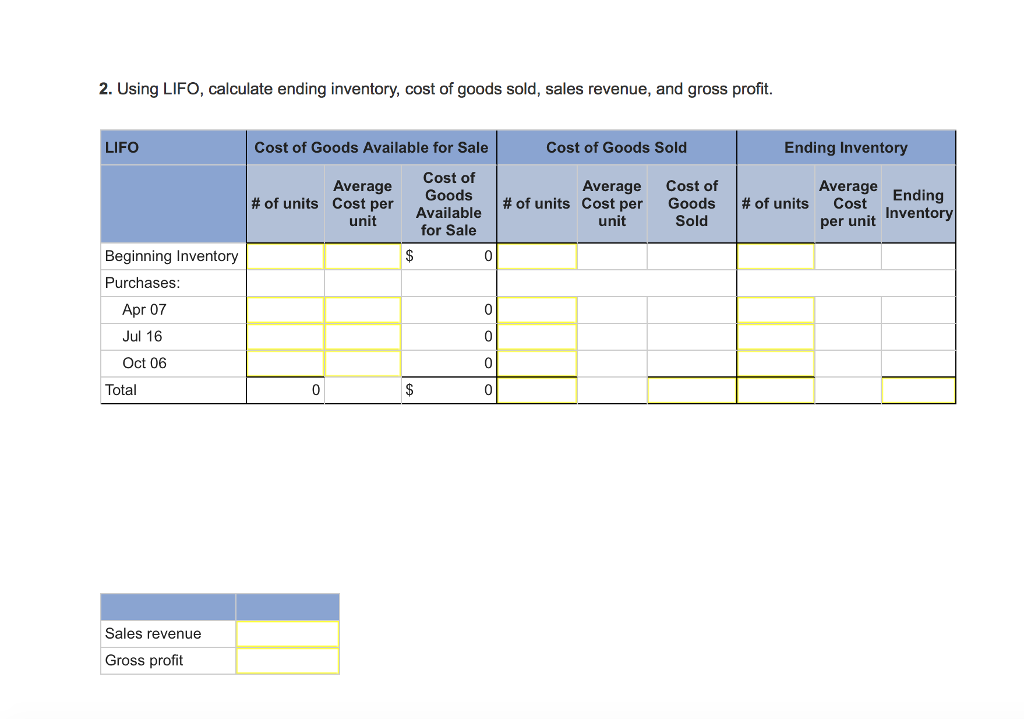Select the Total Cost of Goods Sold amount cell
Image resolution: width=1024 pixels, height=719 pixels.
[x=692, y=390]
